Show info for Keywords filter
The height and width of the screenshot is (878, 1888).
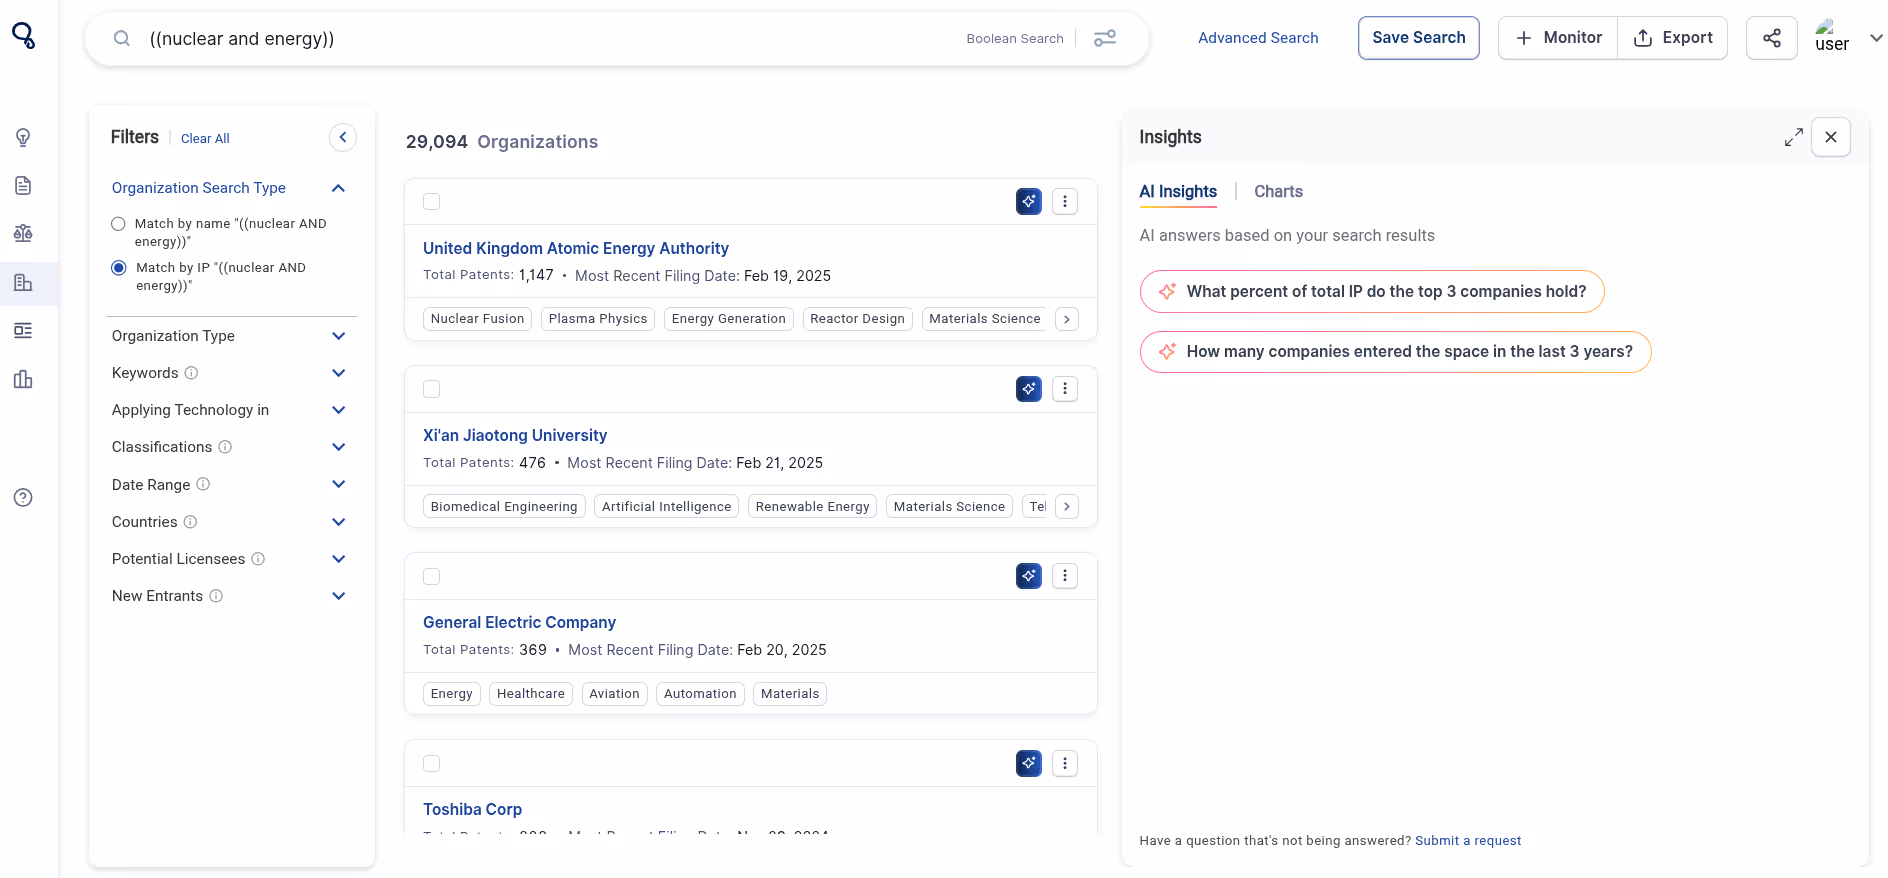point(192,373)
